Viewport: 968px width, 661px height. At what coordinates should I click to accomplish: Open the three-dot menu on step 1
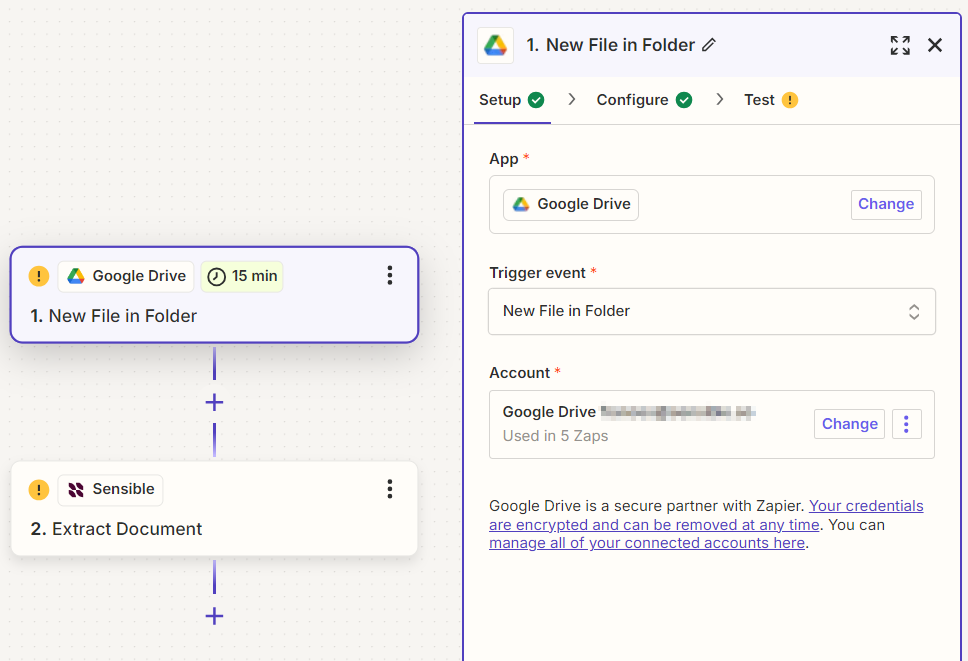tap(390, 275)
